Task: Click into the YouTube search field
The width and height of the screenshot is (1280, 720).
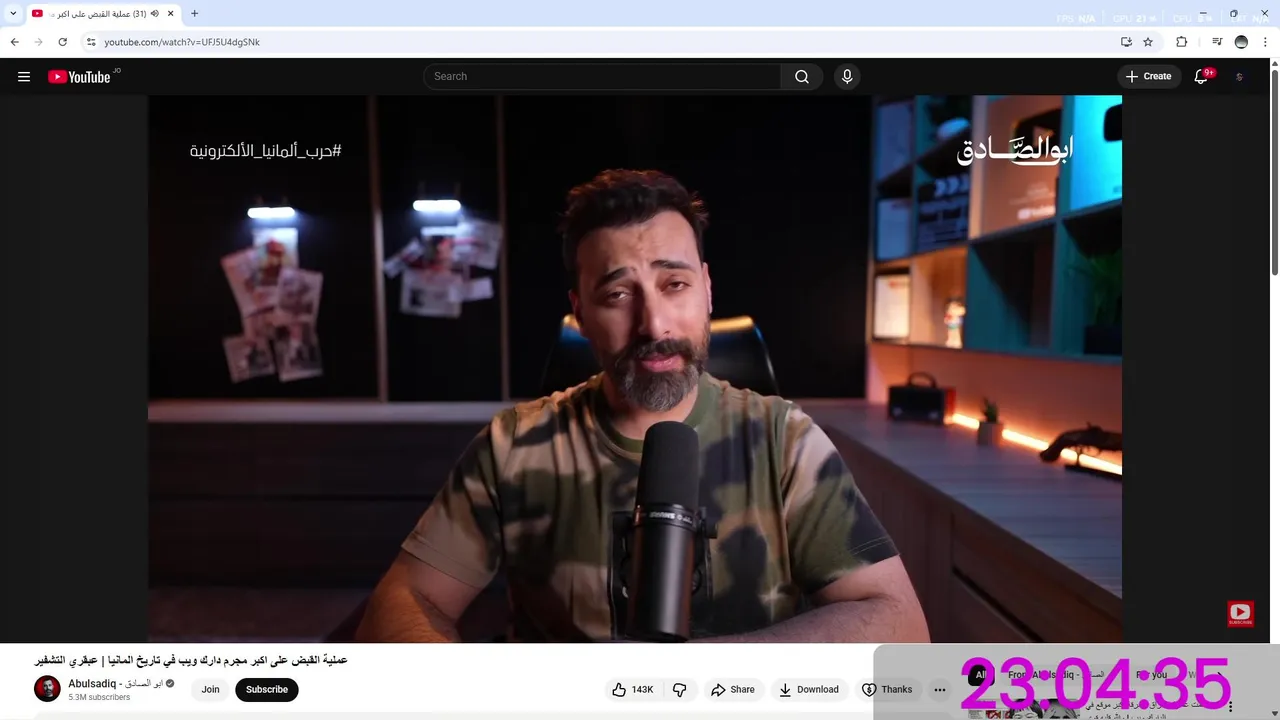Action: click(602, 77)
